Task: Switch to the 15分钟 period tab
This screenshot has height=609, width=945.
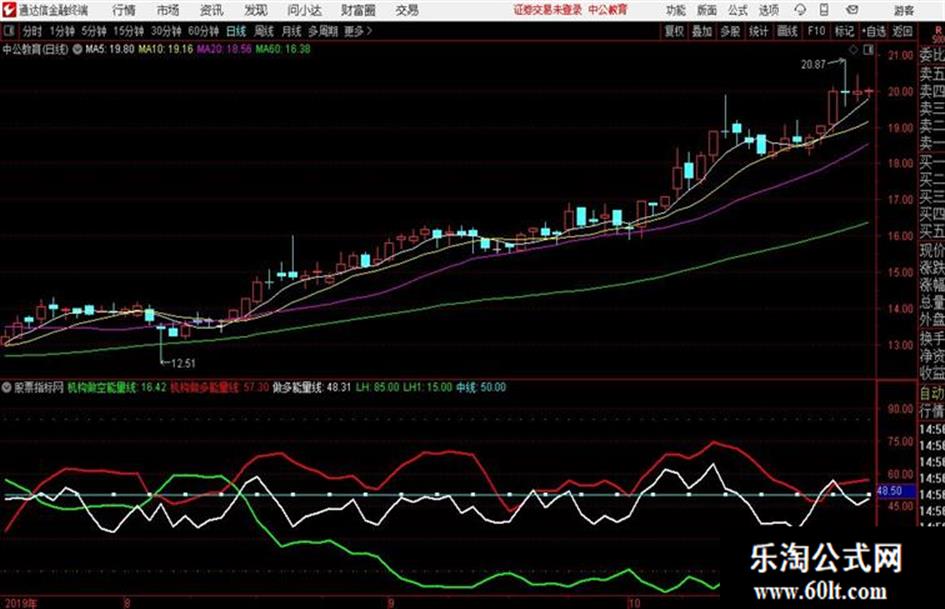Action: 128,31
